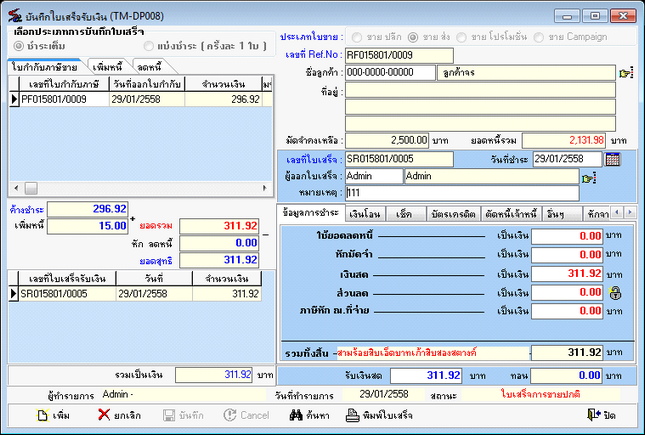Viewport: 645px width, 435px height.
Task: Select invoice row PF015801/0009
Action: click(141, 99)
